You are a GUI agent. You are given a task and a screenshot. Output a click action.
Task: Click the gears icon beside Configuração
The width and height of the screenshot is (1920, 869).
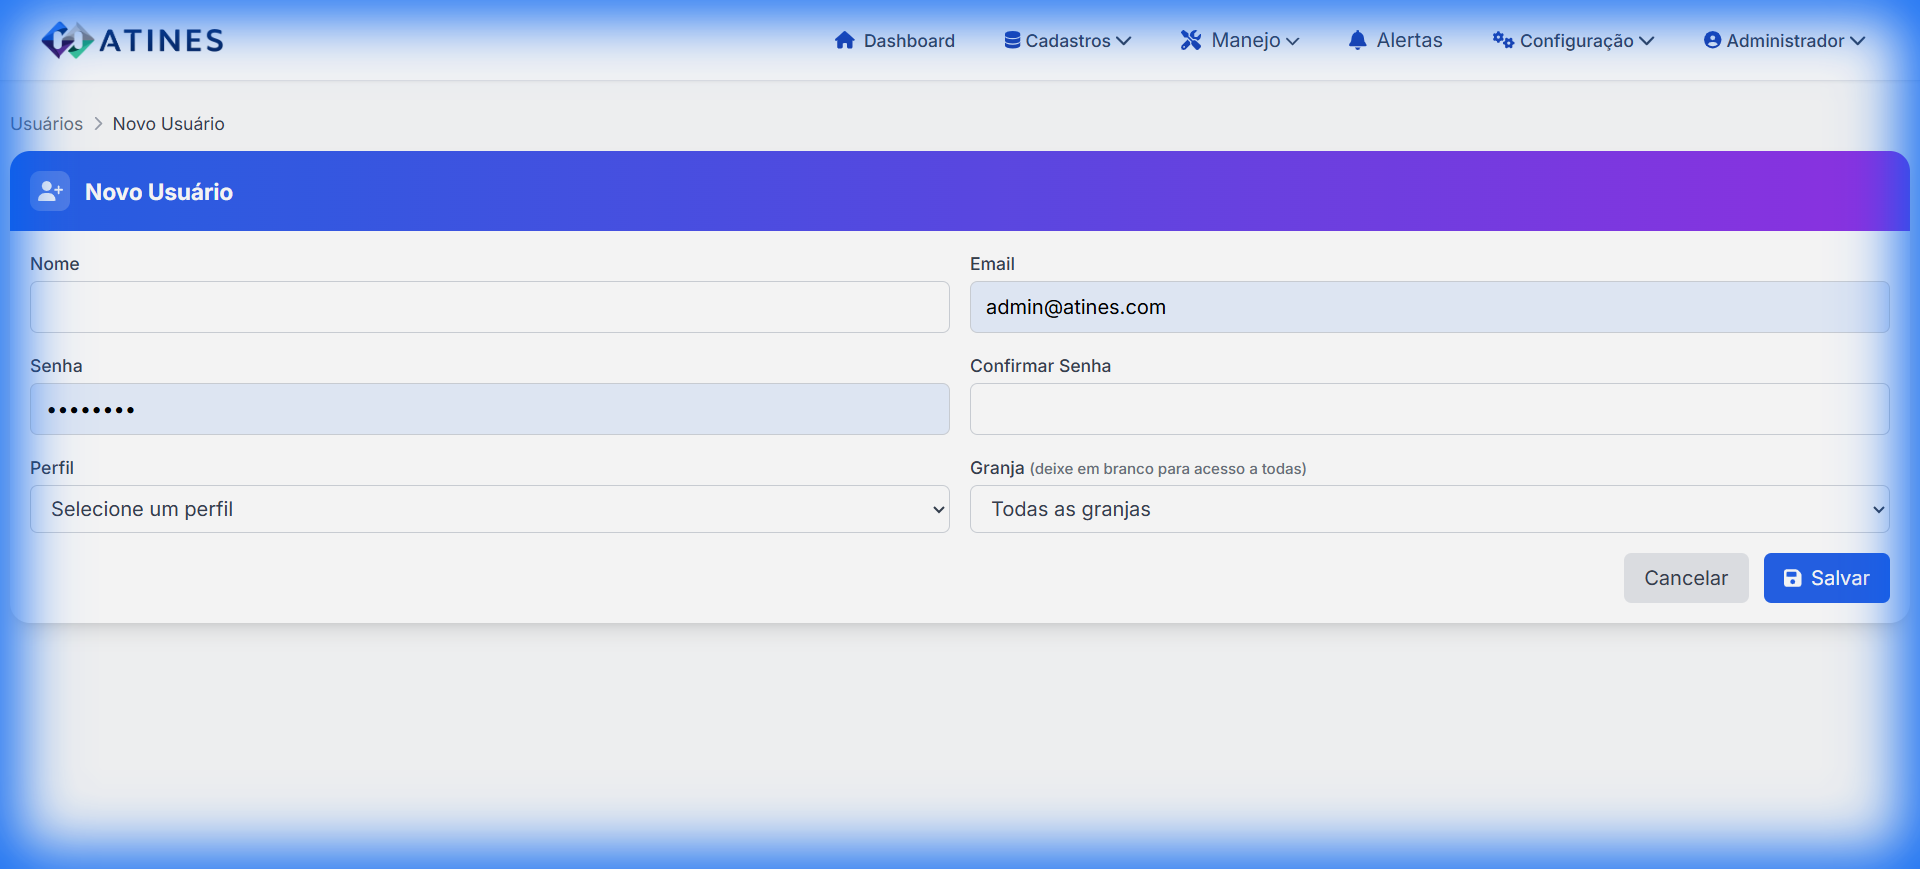pos(1502,40)
